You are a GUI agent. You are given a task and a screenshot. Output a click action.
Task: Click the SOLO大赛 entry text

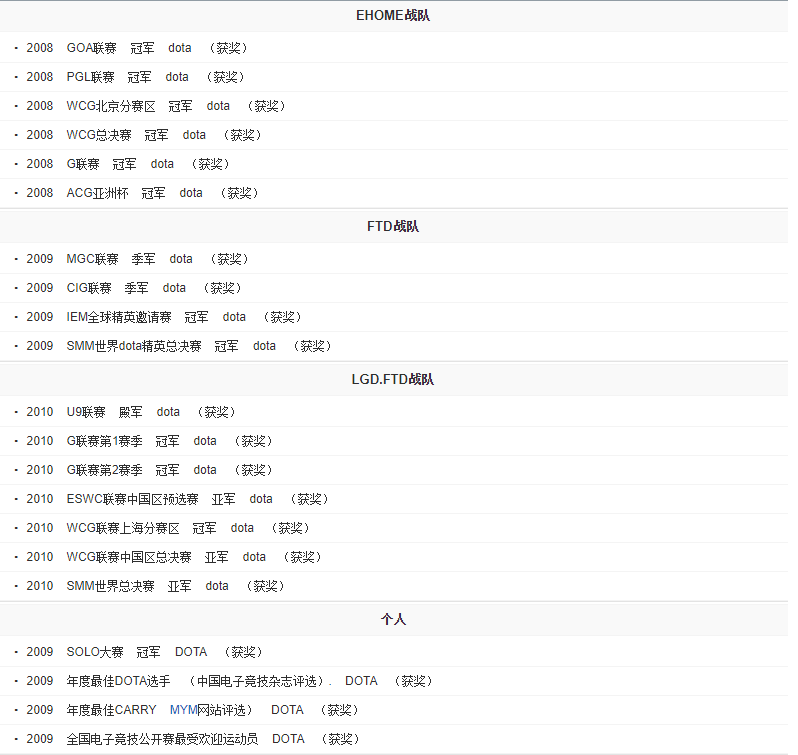pos(95,652)
